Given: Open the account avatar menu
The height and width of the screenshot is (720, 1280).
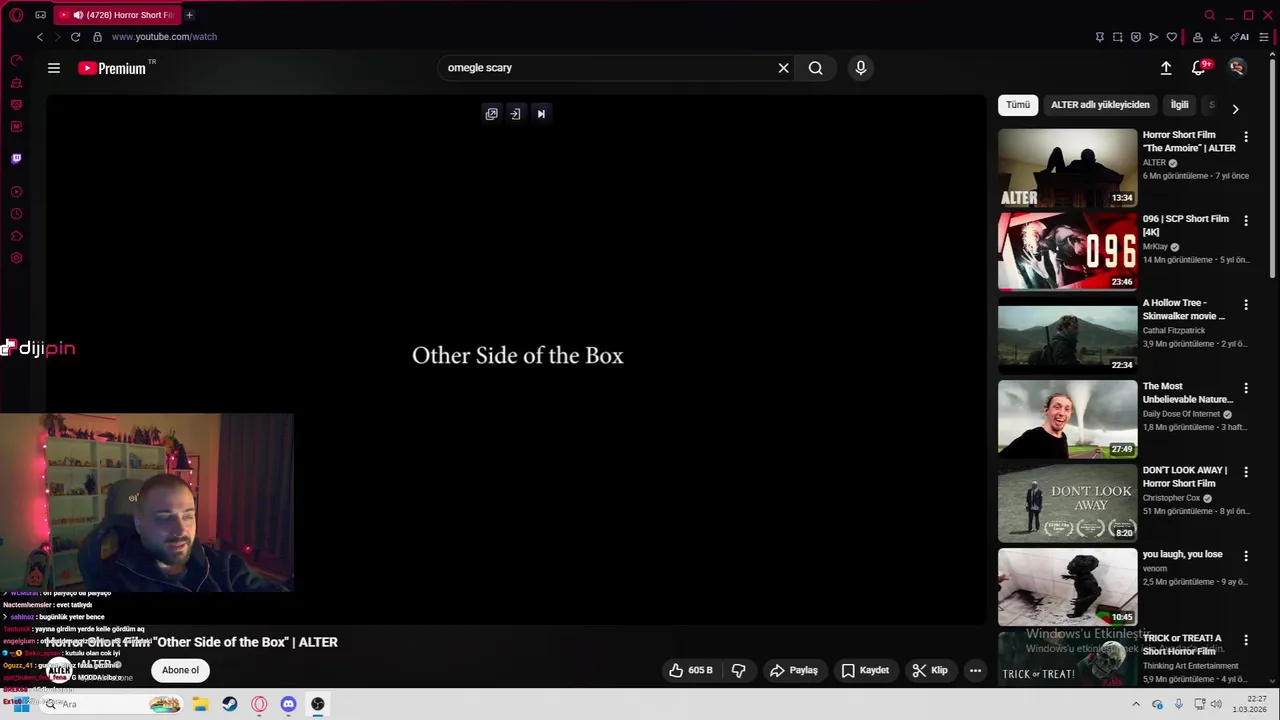Looking at the screenshot, I should [1237, 68].
